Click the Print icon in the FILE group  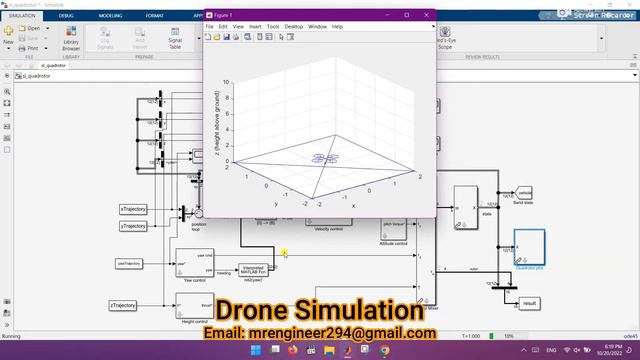point(22,48)
